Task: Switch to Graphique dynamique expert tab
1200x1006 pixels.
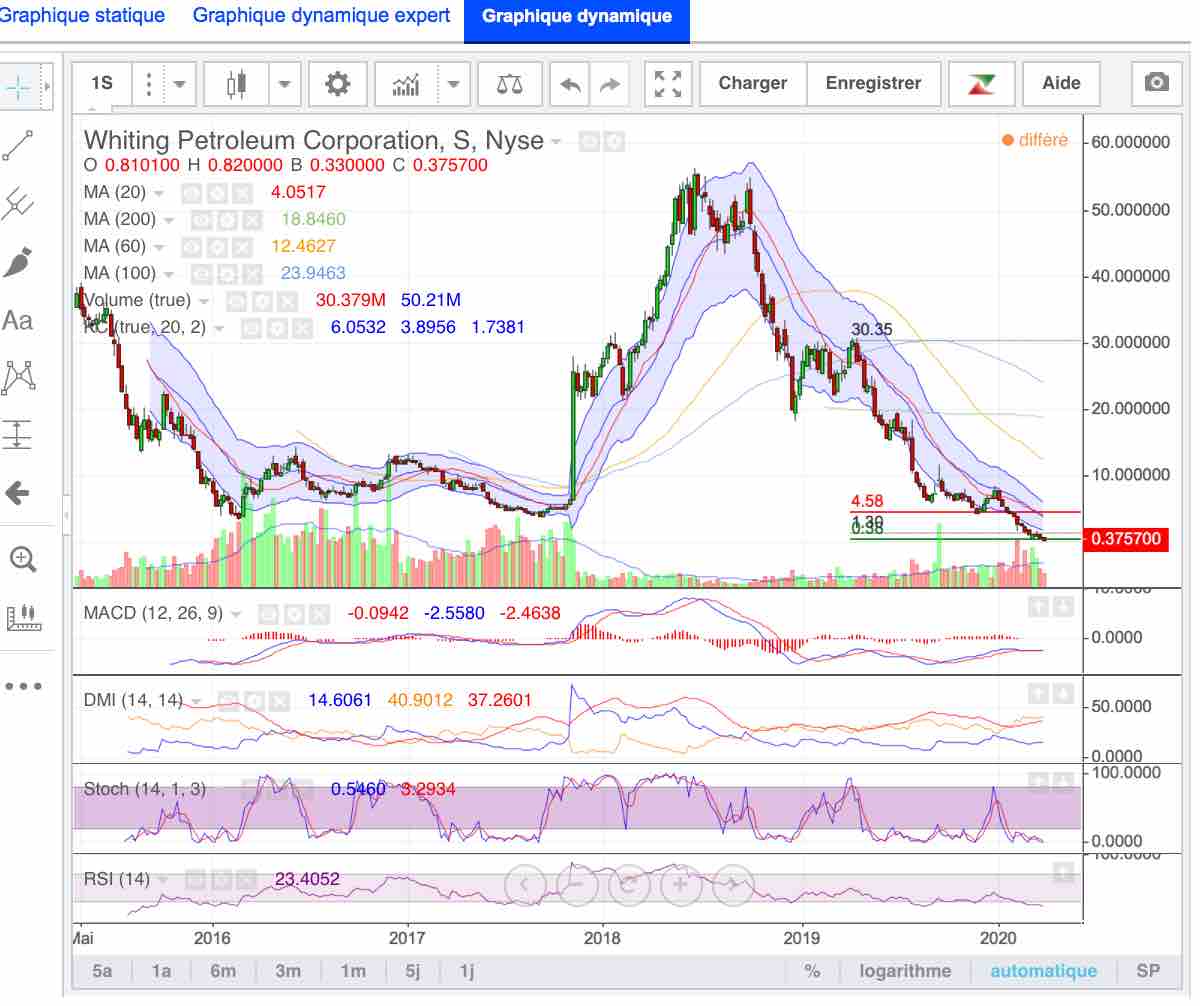Action: click(321, 16)
